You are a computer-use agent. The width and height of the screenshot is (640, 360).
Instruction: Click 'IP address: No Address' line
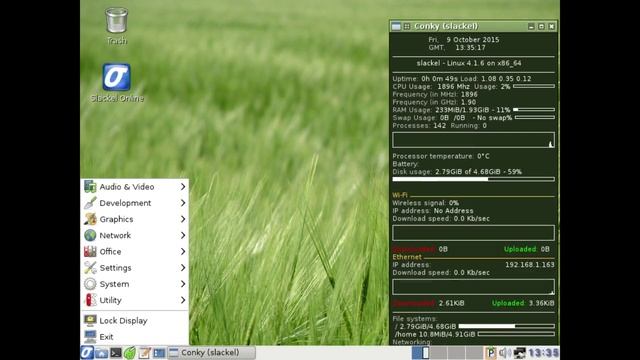(433, 211)
